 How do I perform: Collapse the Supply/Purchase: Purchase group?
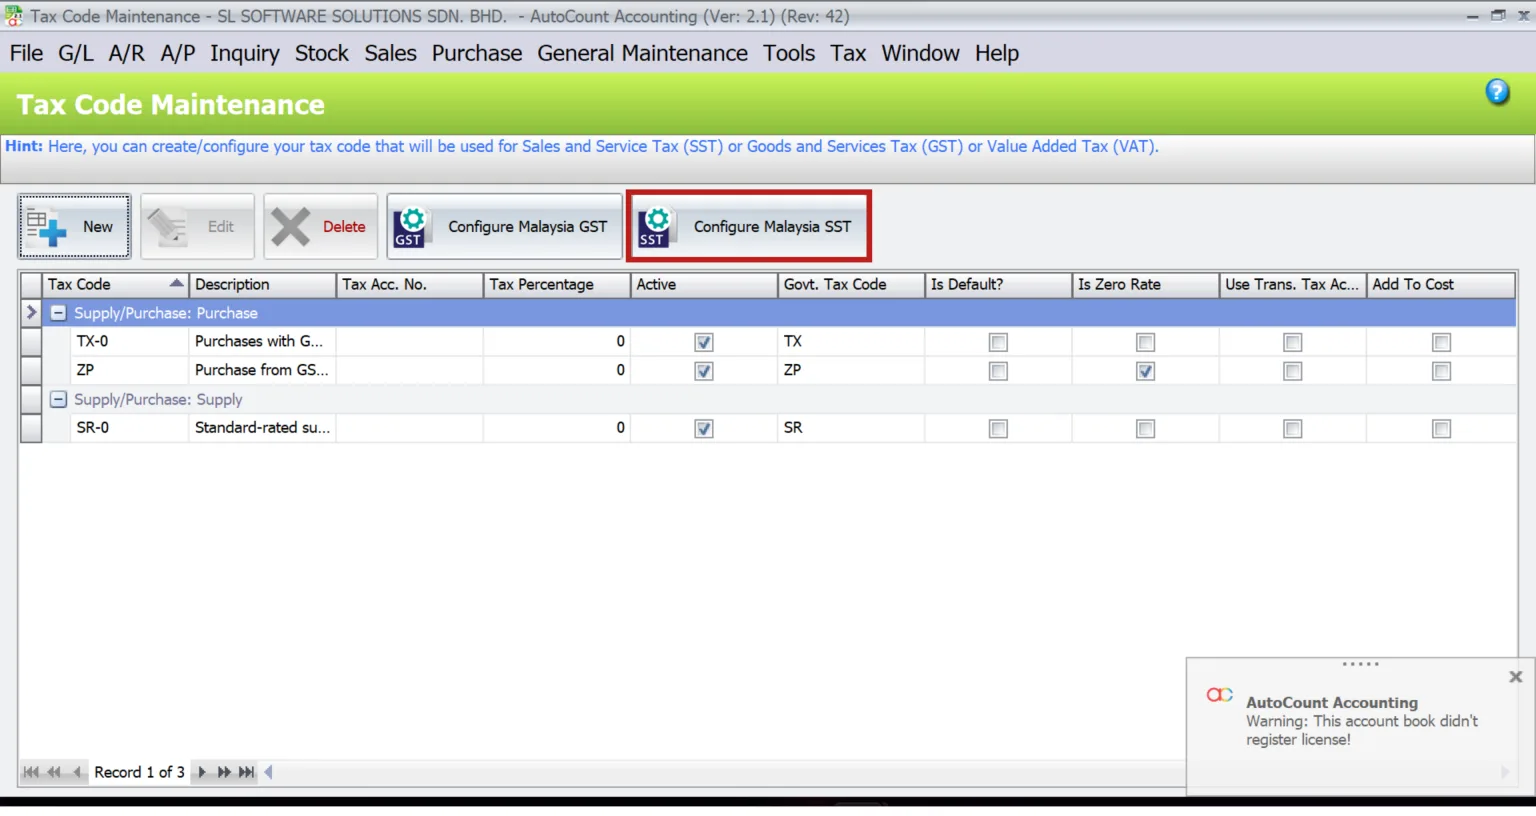(x=58, y=312)
